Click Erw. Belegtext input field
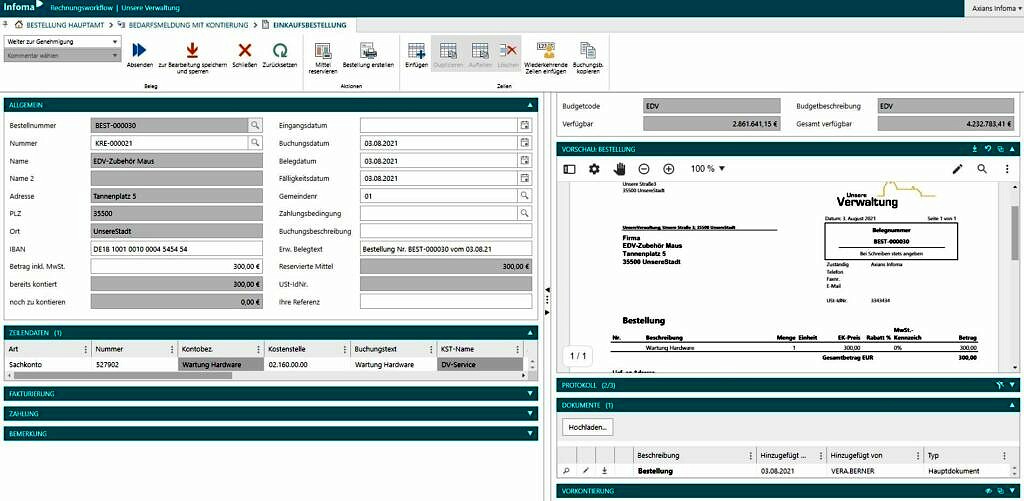Screen dimensions: 1024x501 tap(446, 249)
